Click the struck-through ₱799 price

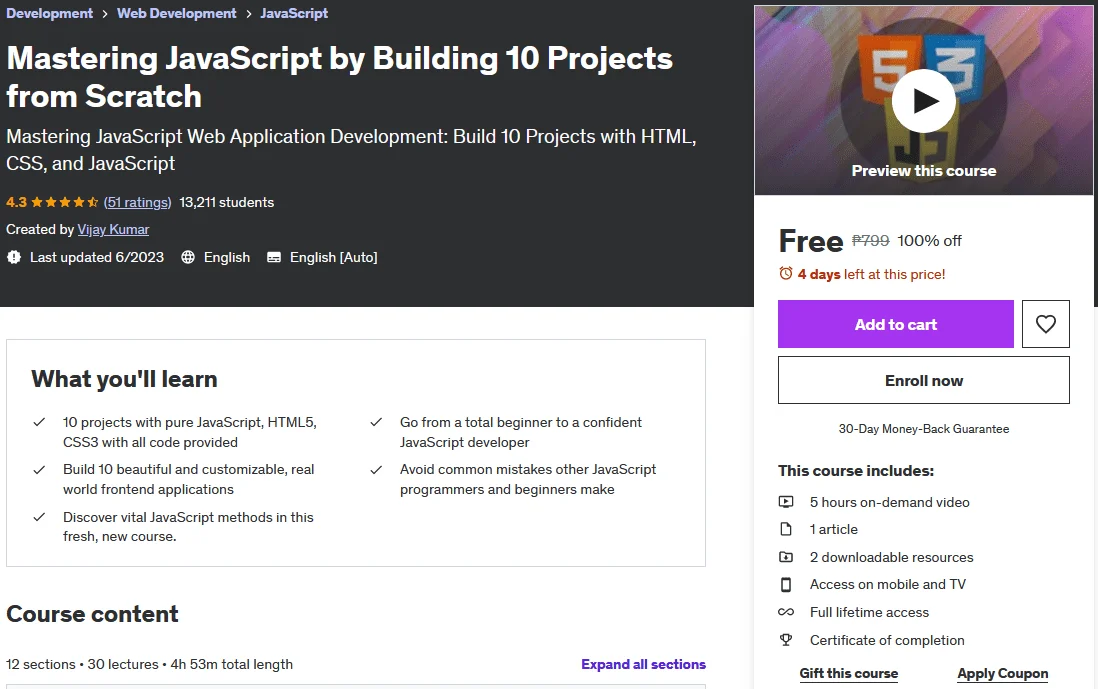coord(870,241)
